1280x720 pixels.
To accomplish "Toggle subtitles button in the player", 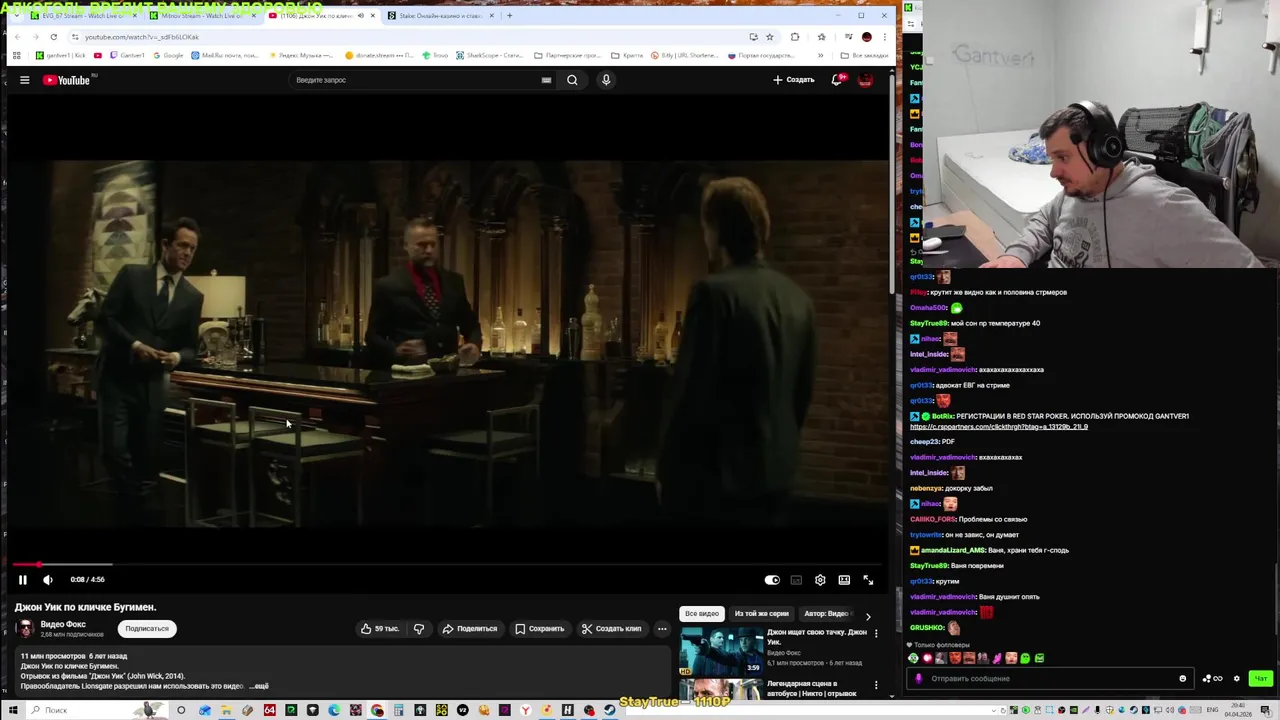I will click(x=796, y=580).
